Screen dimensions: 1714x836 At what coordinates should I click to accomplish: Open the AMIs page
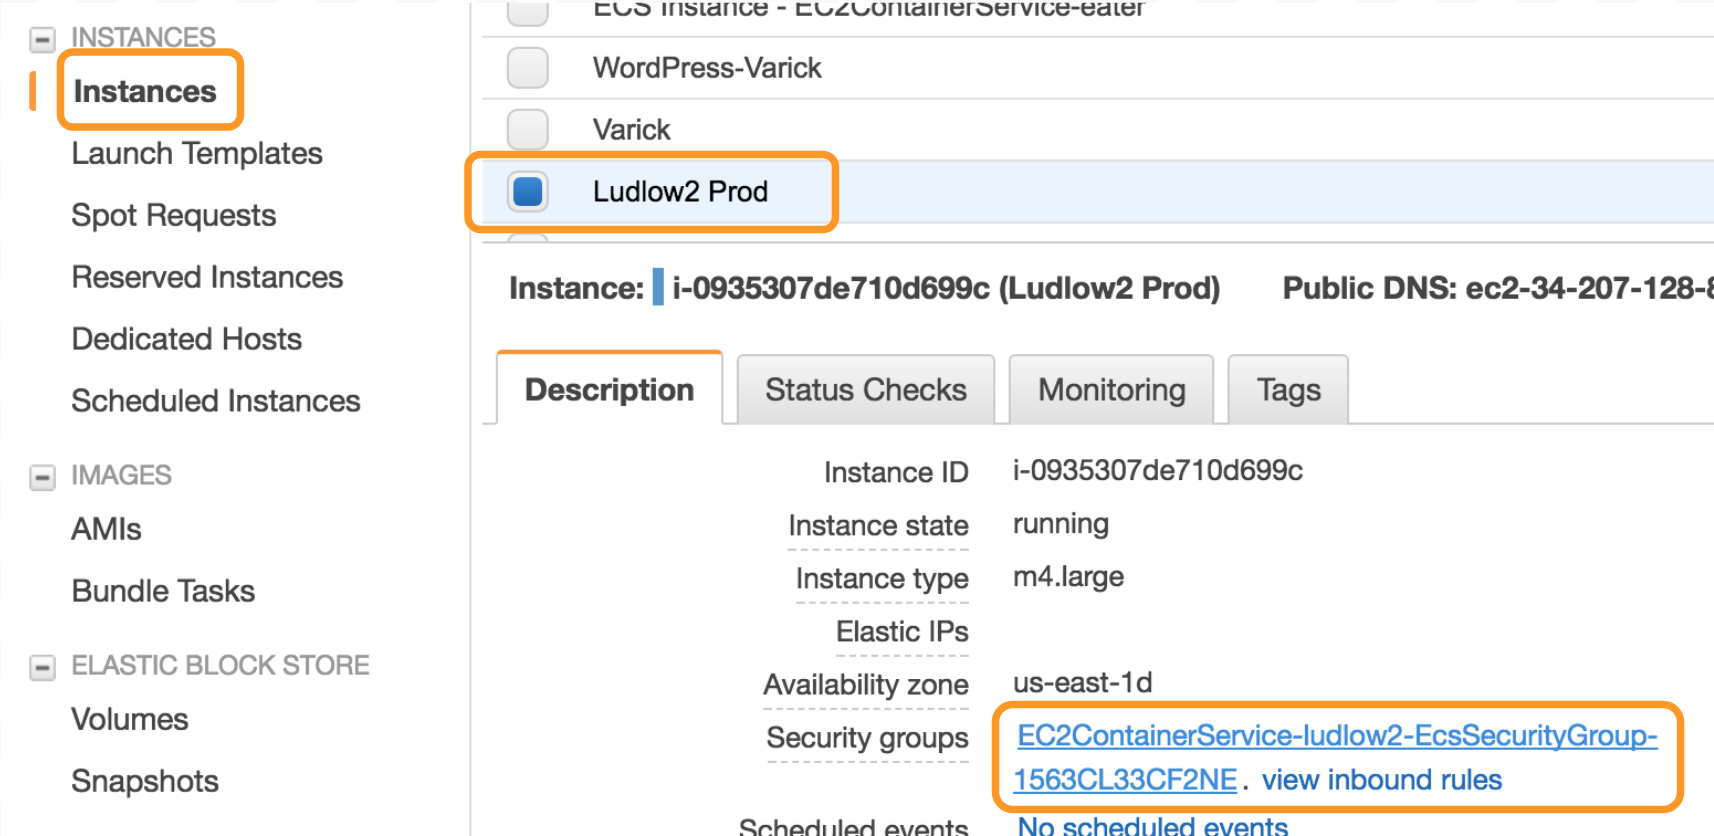click(x=106, y=530)
